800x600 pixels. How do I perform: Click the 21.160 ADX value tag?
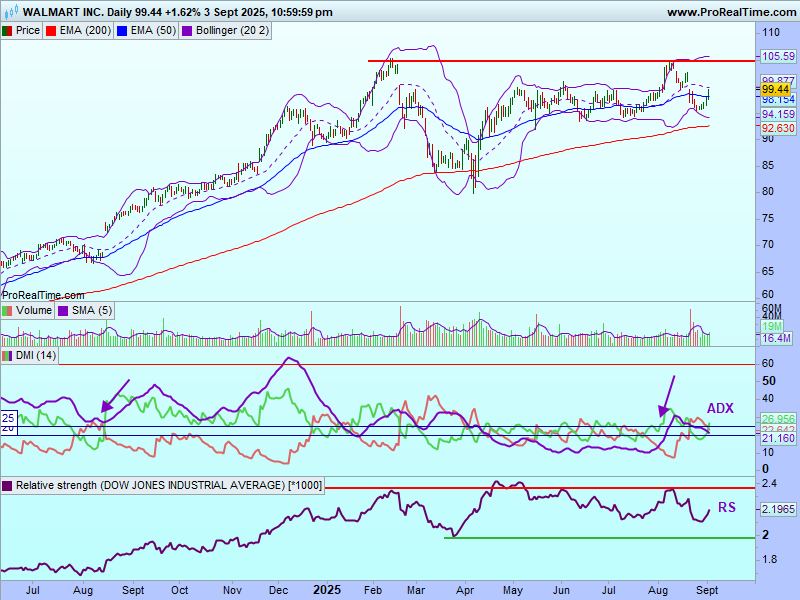778,438
